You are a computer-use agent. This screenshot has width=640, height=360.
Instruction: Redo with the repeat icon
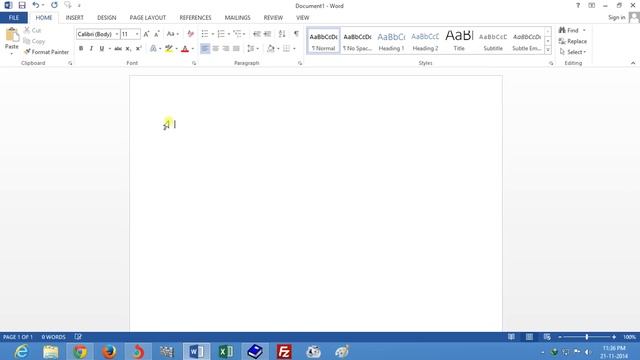tap(54, 5)
